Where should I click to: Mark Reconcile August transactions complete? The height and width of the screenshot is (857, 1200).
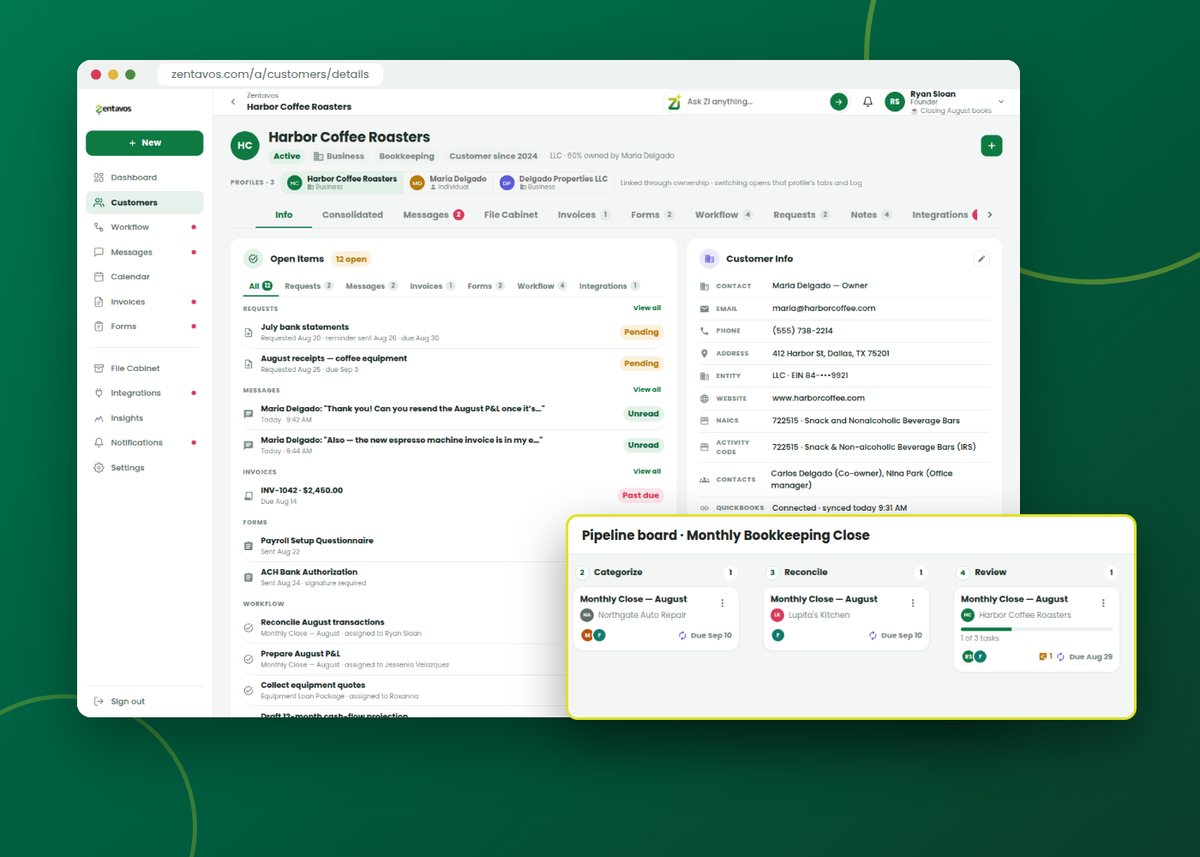(x=249, y=627)
